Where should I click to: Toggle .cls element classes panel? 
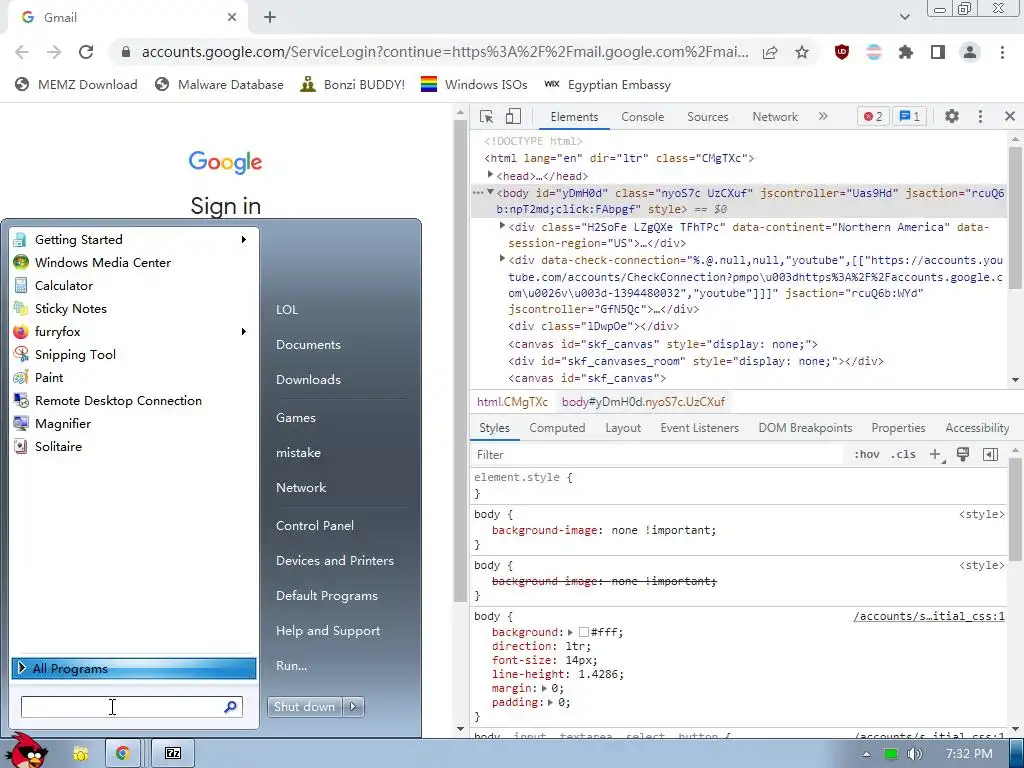(903, 455)
